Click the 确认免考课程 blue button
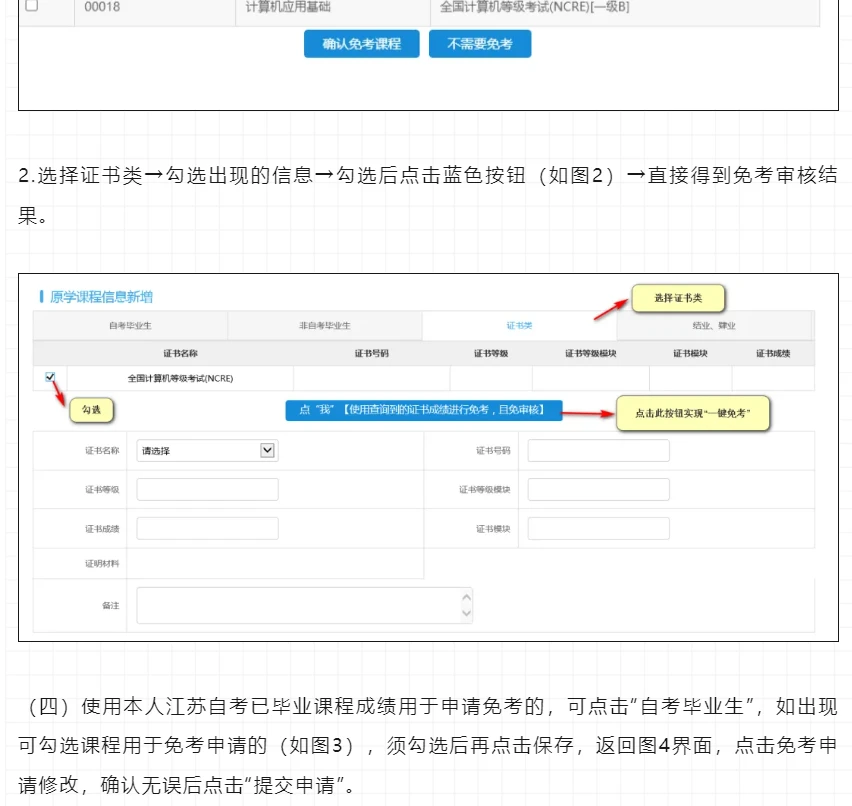The height and width of the screenshot is (806, 852). pyautogui.click(x=361, y=43)
